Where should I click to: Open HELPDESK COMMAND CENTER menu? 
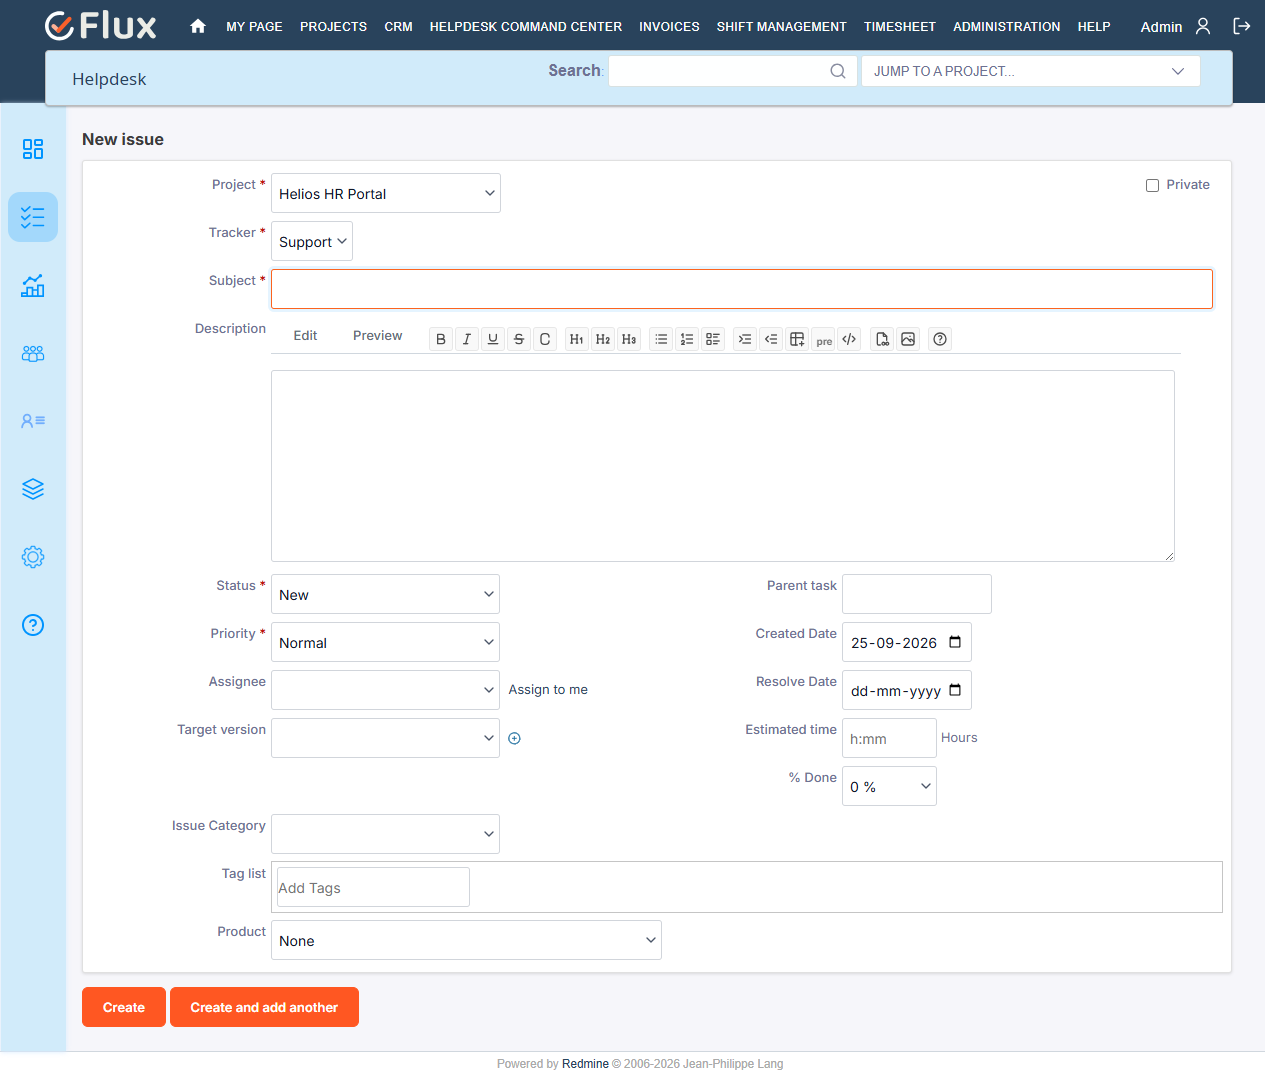[526, 27]
